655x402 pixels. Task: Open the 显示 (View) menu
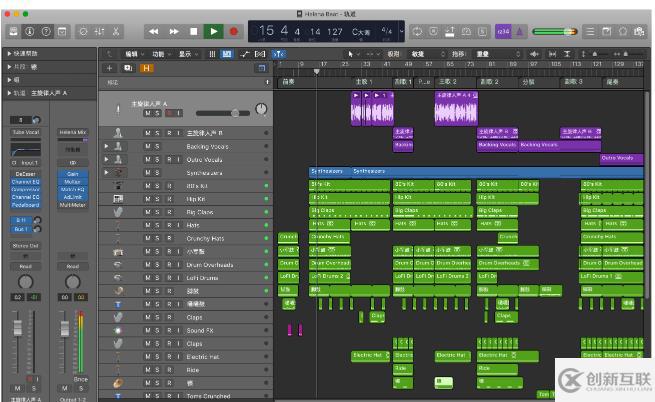click(188, 54)
